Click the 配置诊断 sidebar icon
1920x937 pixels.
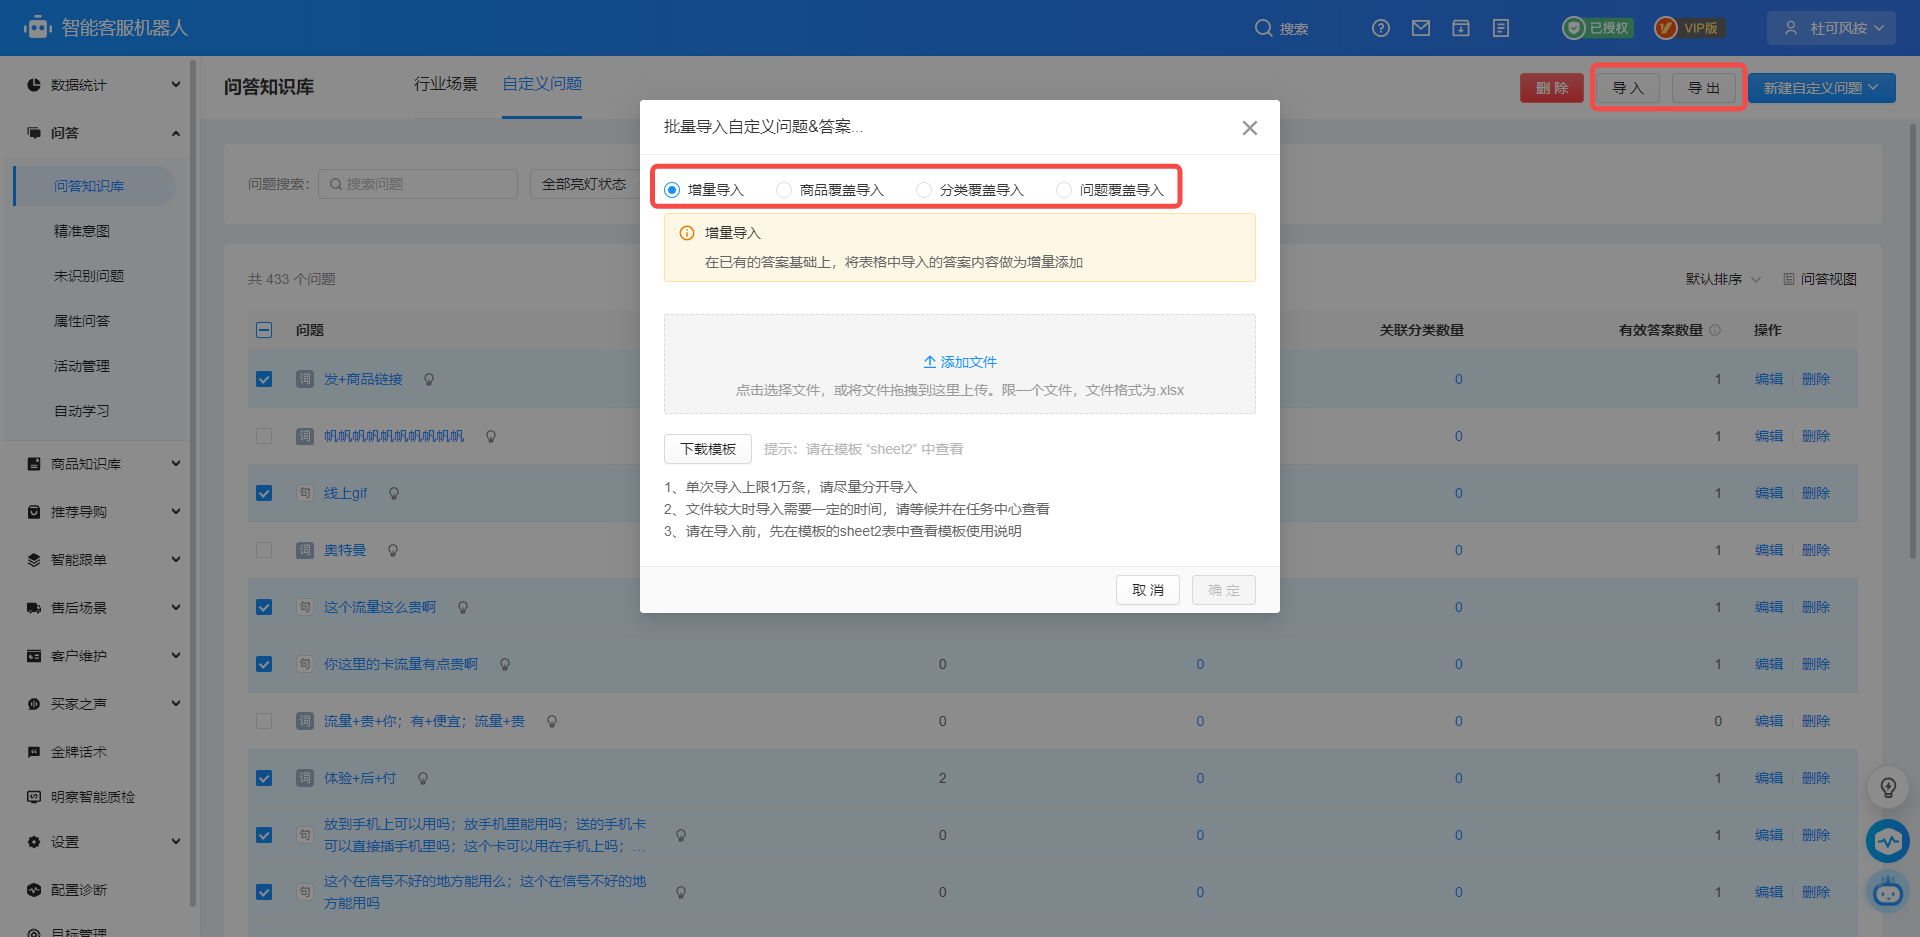click(x=34, y=890)
